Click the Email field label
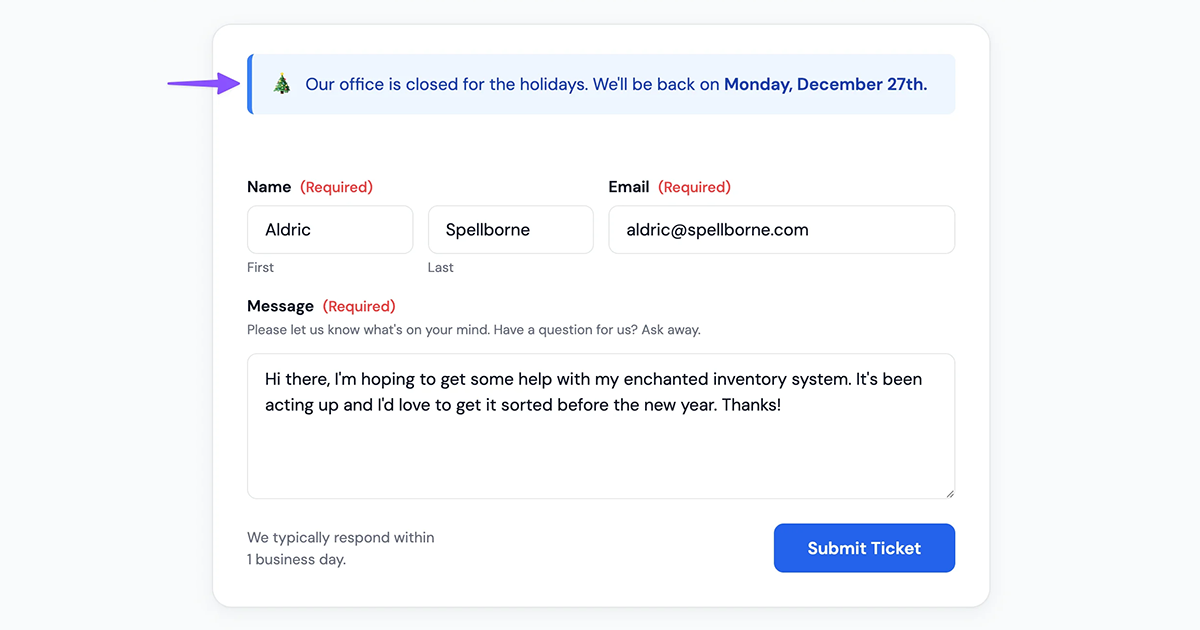 point(629,187)
